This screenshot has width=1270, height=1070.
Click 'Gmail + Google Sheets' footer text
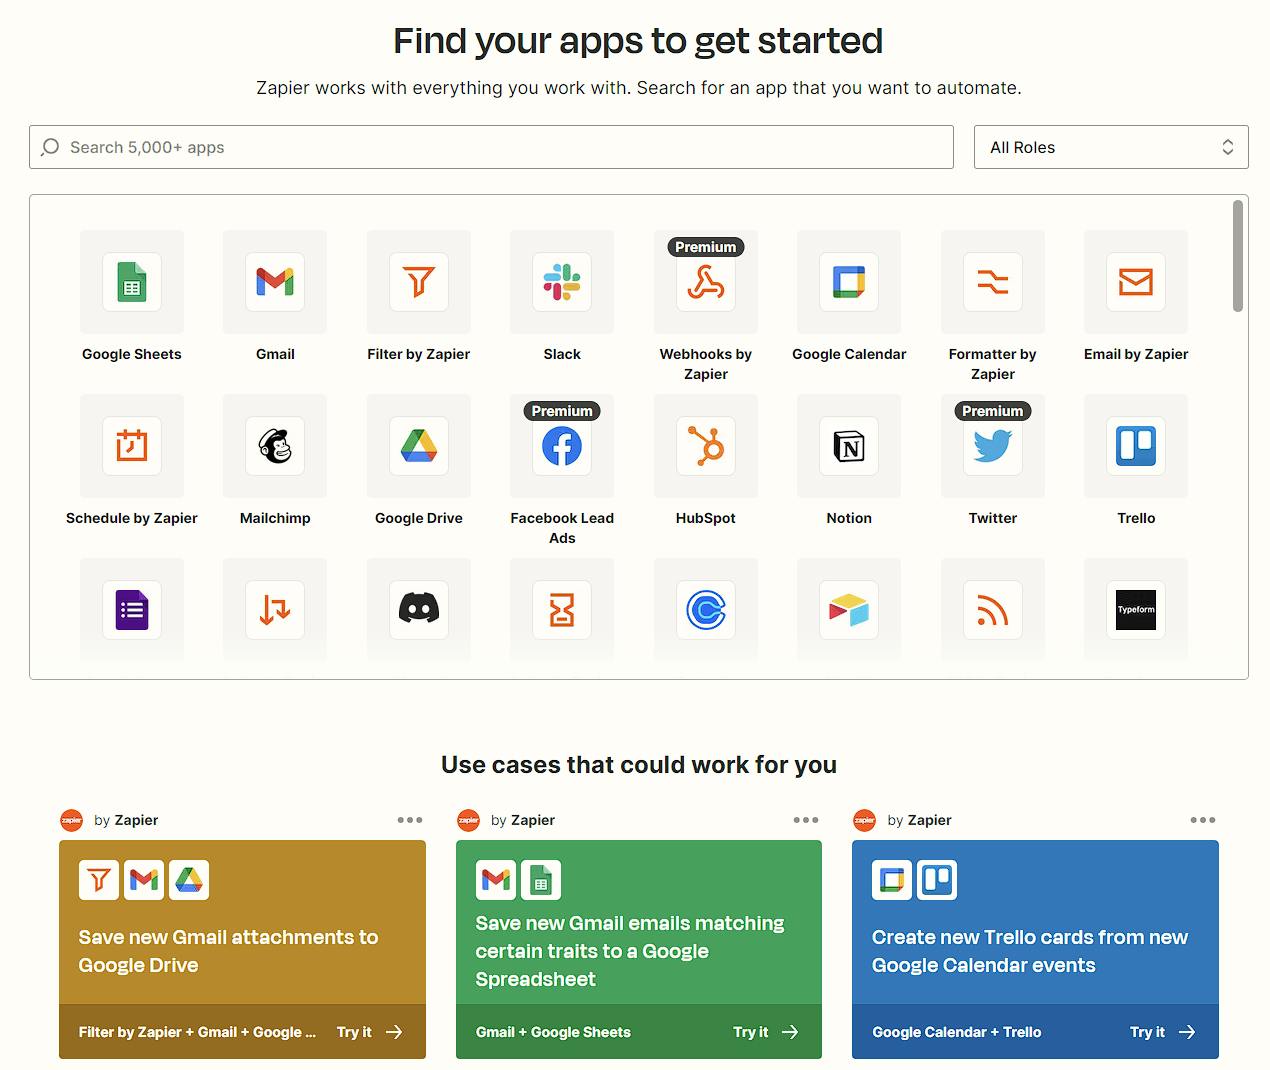(553, 1032)
